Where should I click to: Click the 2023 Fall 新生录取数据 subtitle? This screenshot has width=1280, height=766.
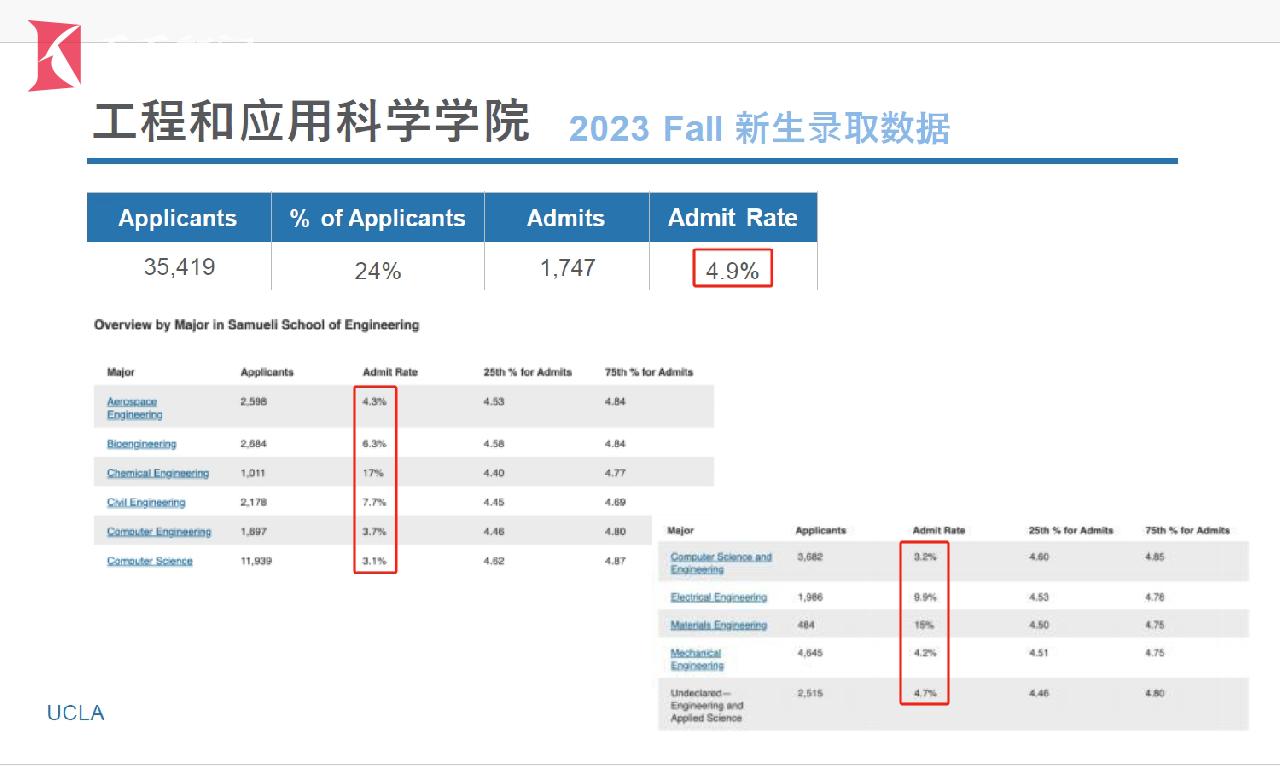[x=759, y=129]
